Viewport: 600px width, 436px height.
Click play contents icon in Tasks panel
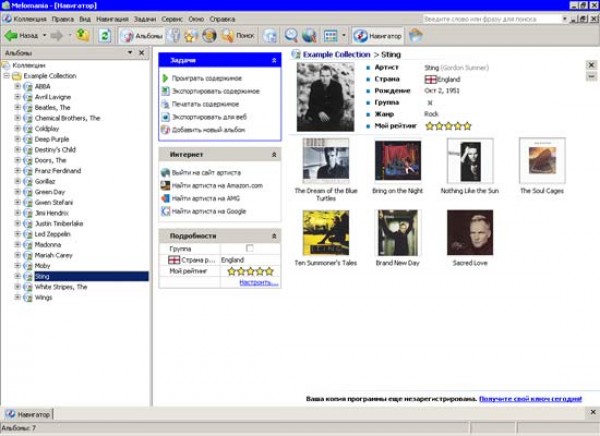(x=165, y=78)
